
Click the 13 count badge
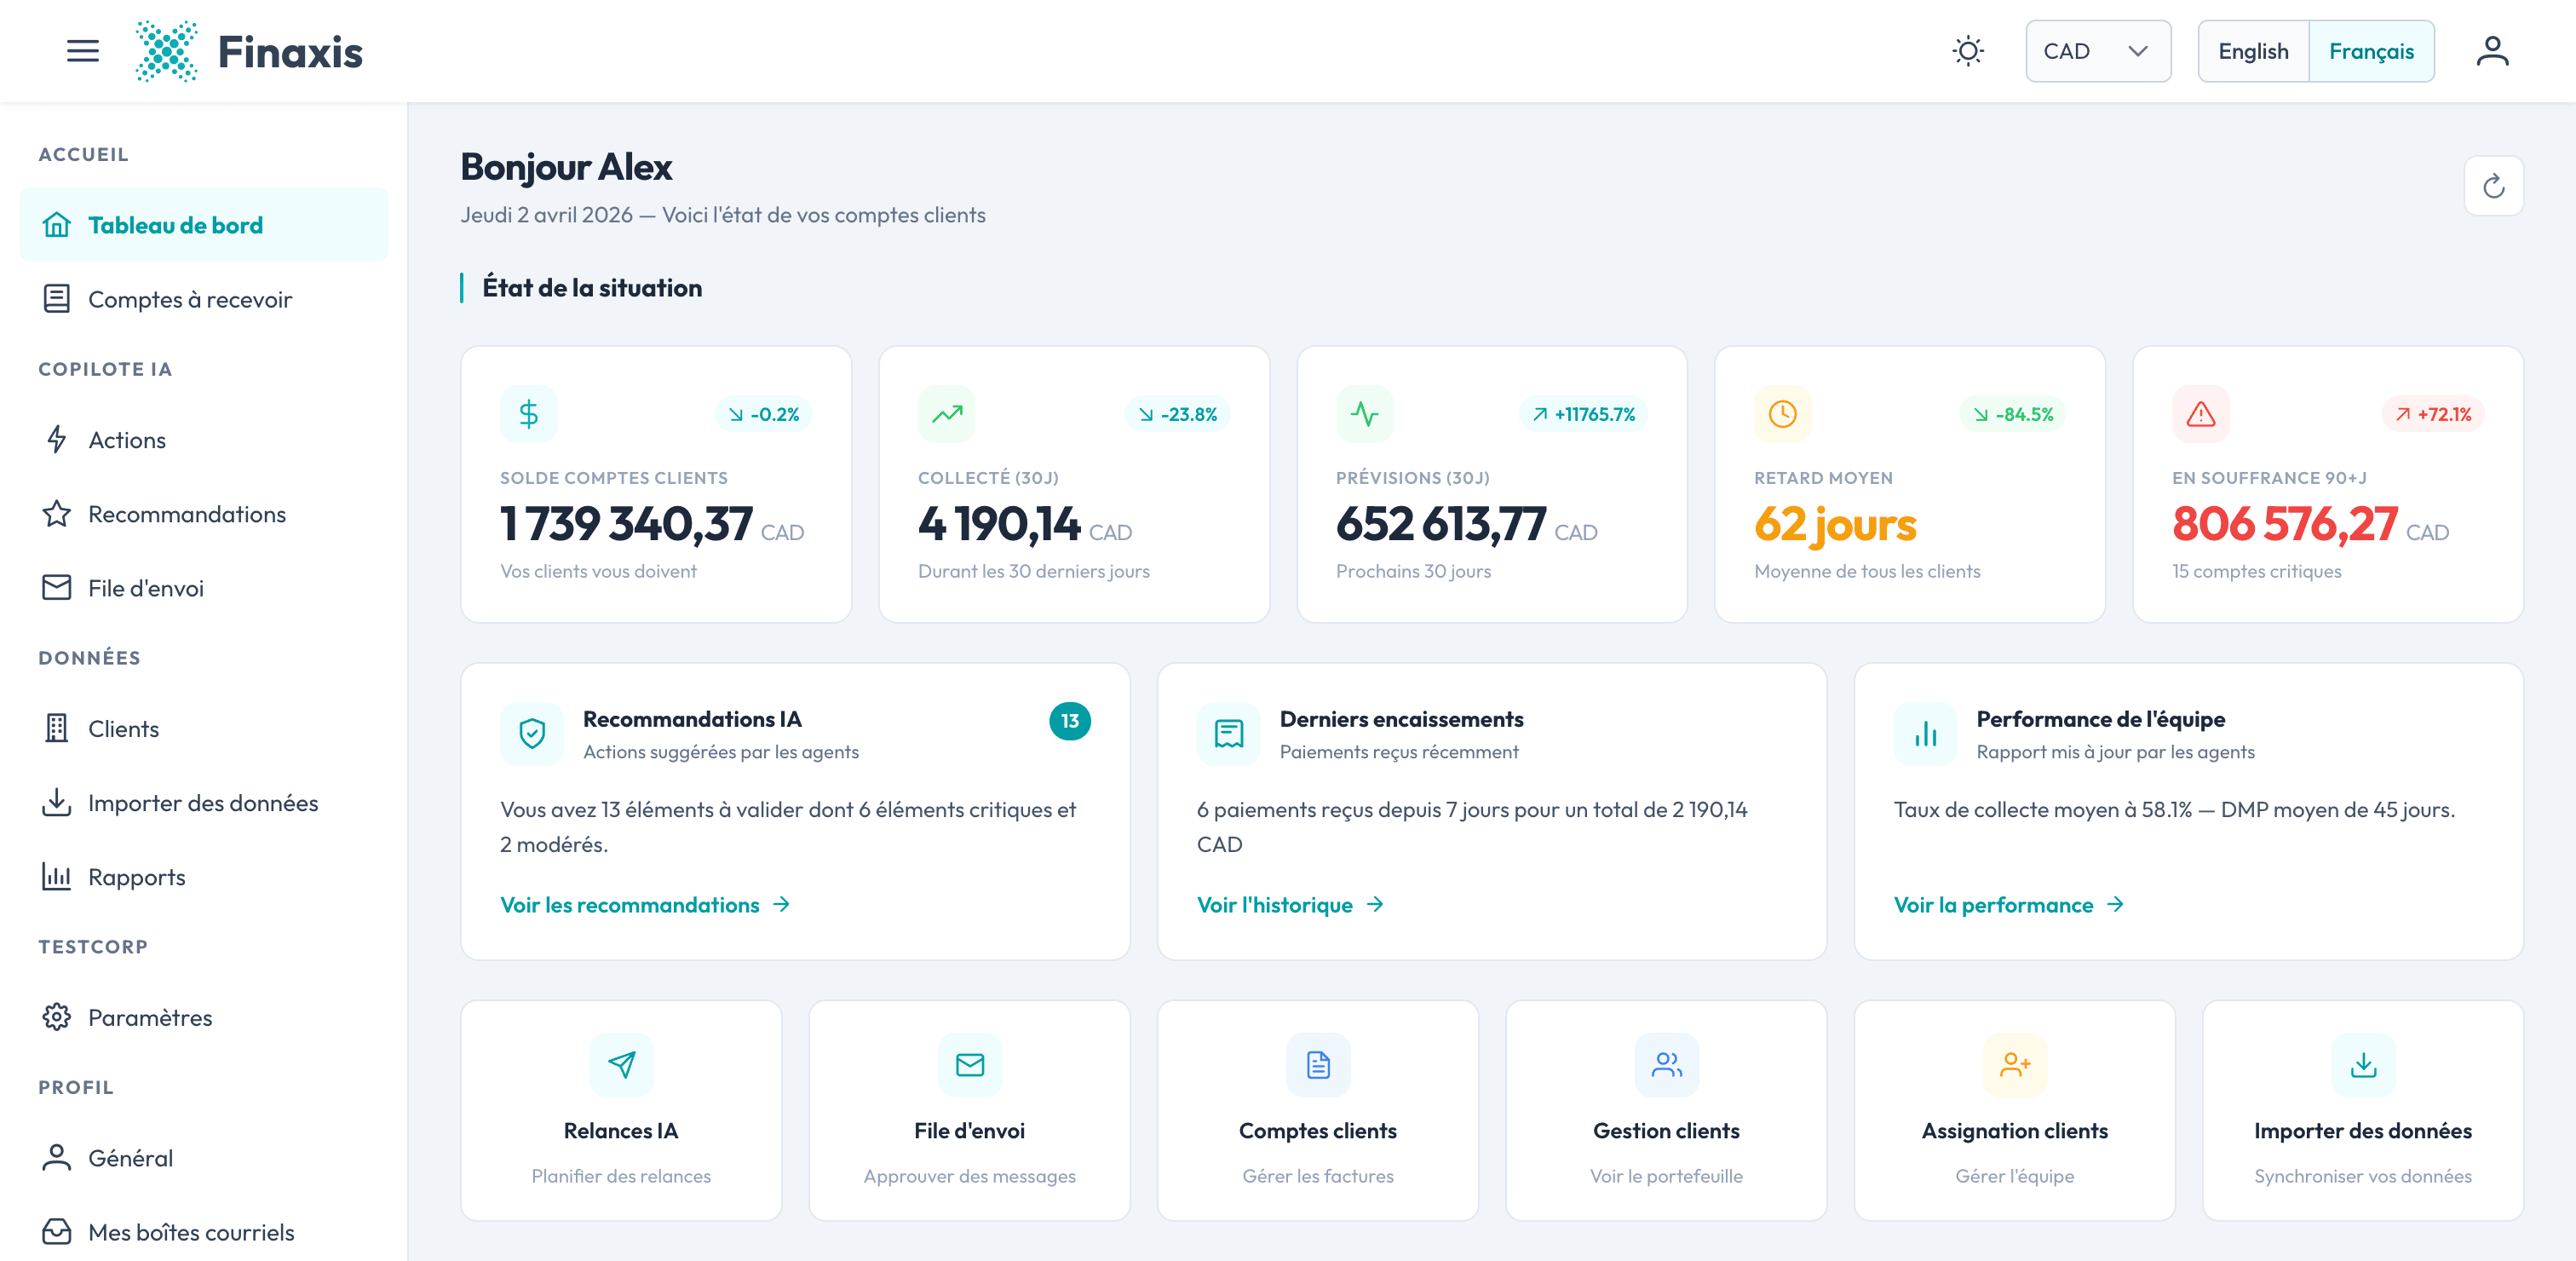[1069, 721]
